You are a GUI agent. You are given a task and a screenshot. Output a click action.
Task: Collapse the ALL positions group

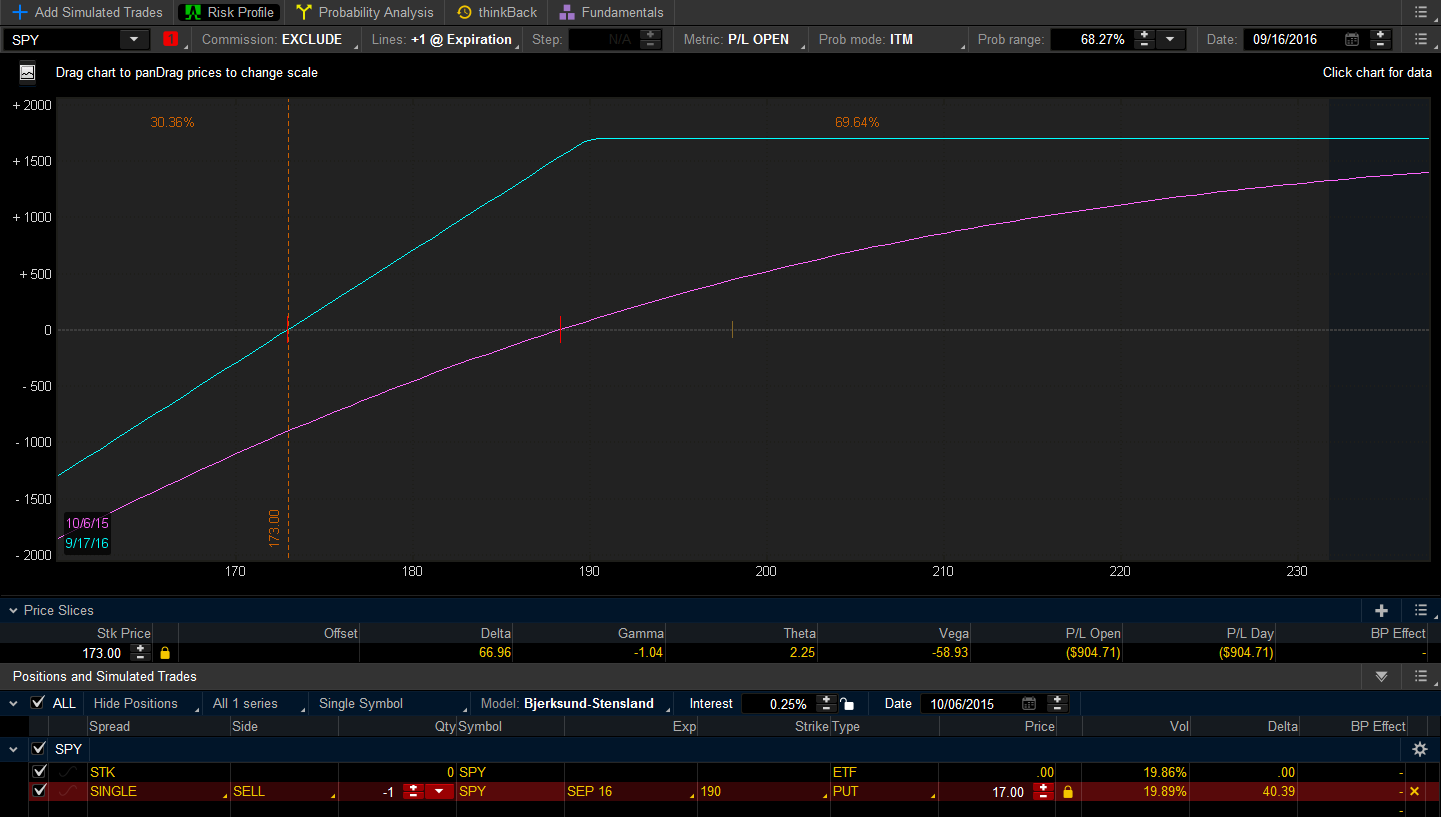tap(13, 703)
